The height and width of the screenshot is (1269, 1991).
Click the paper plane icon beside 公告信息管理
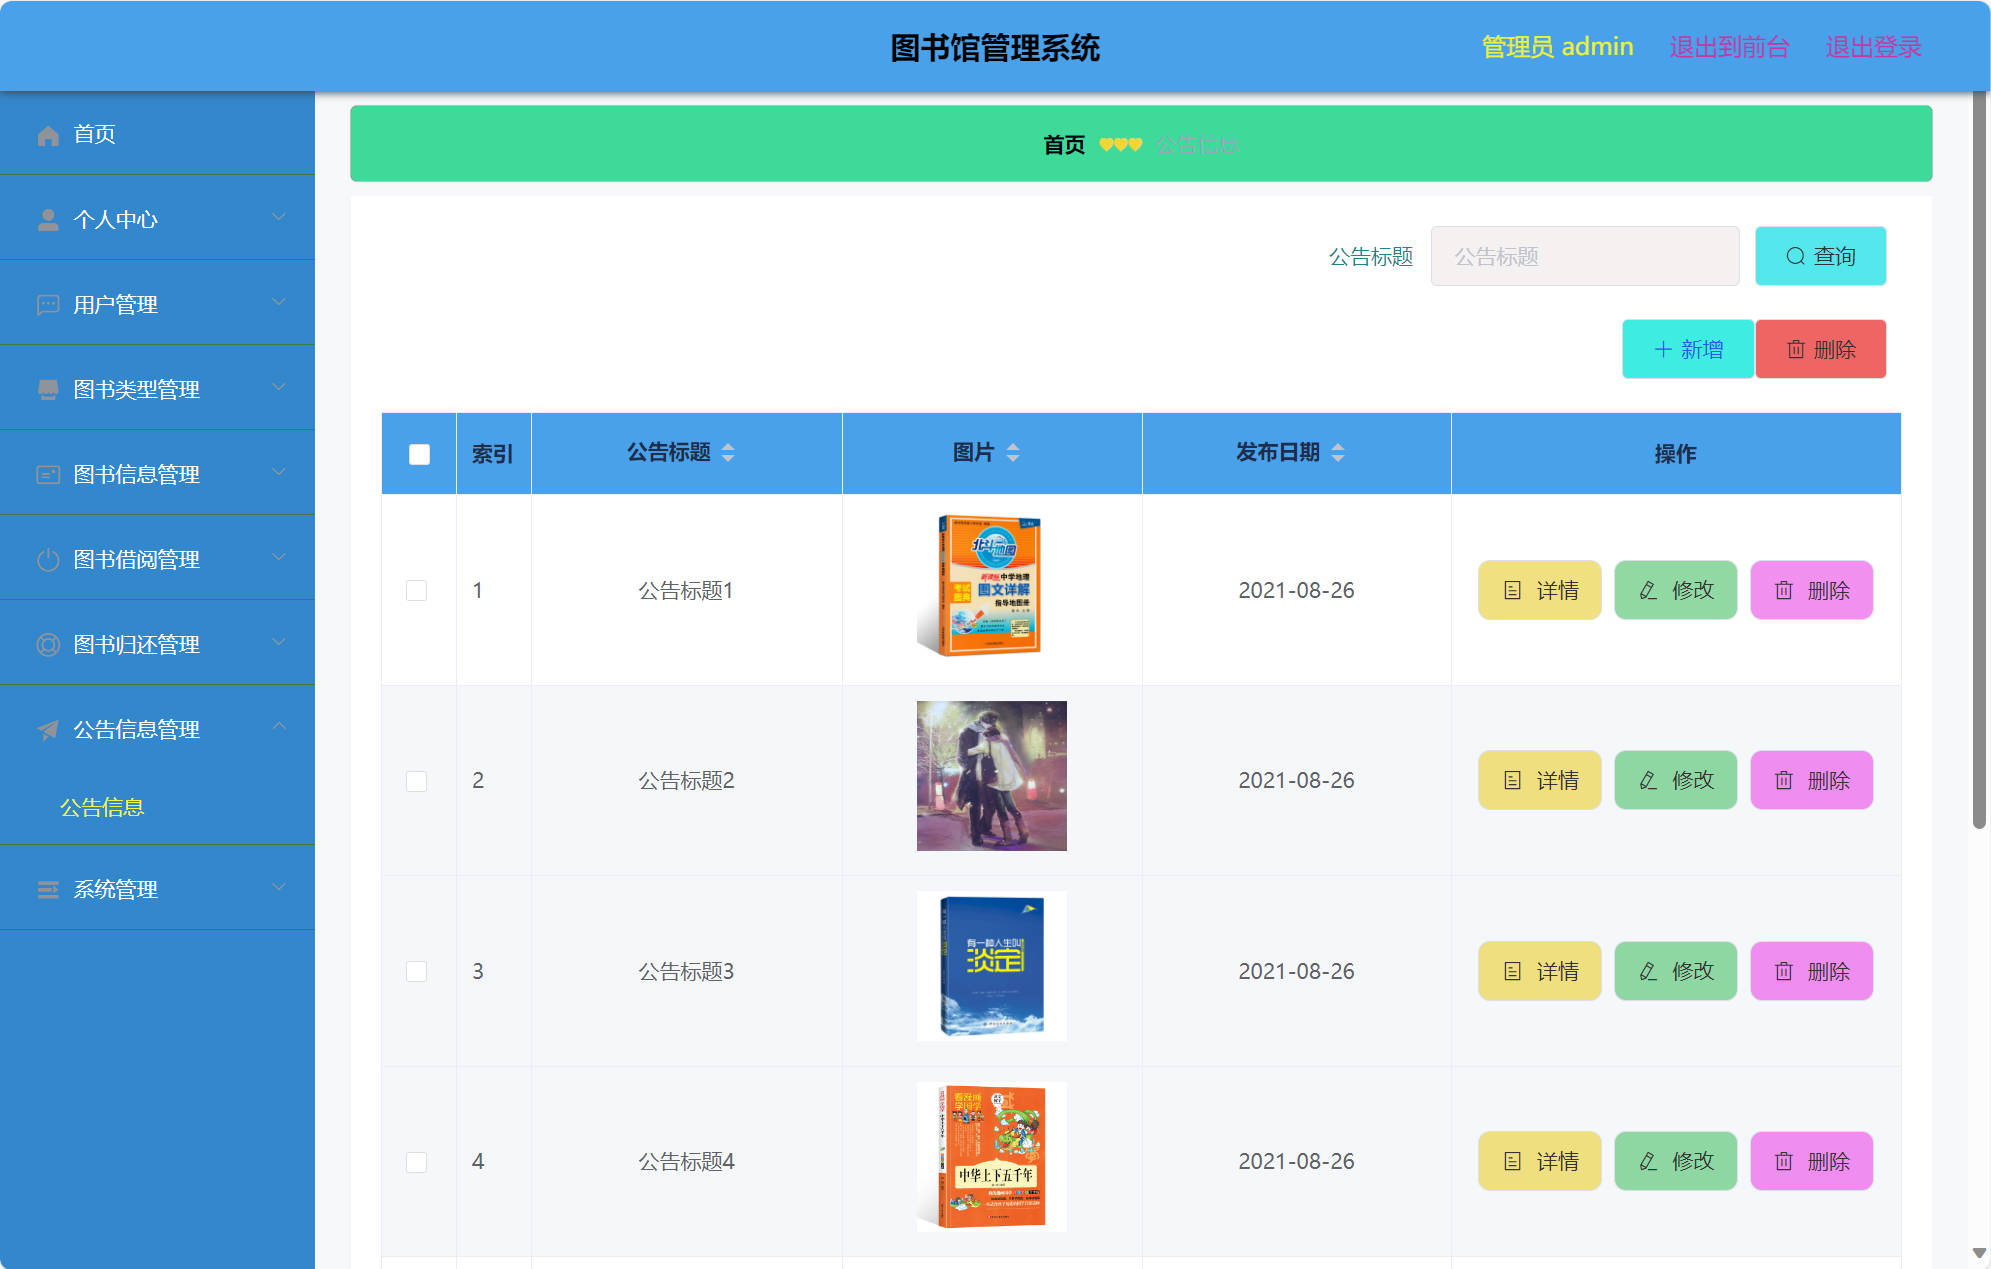[x=47, y=730]
